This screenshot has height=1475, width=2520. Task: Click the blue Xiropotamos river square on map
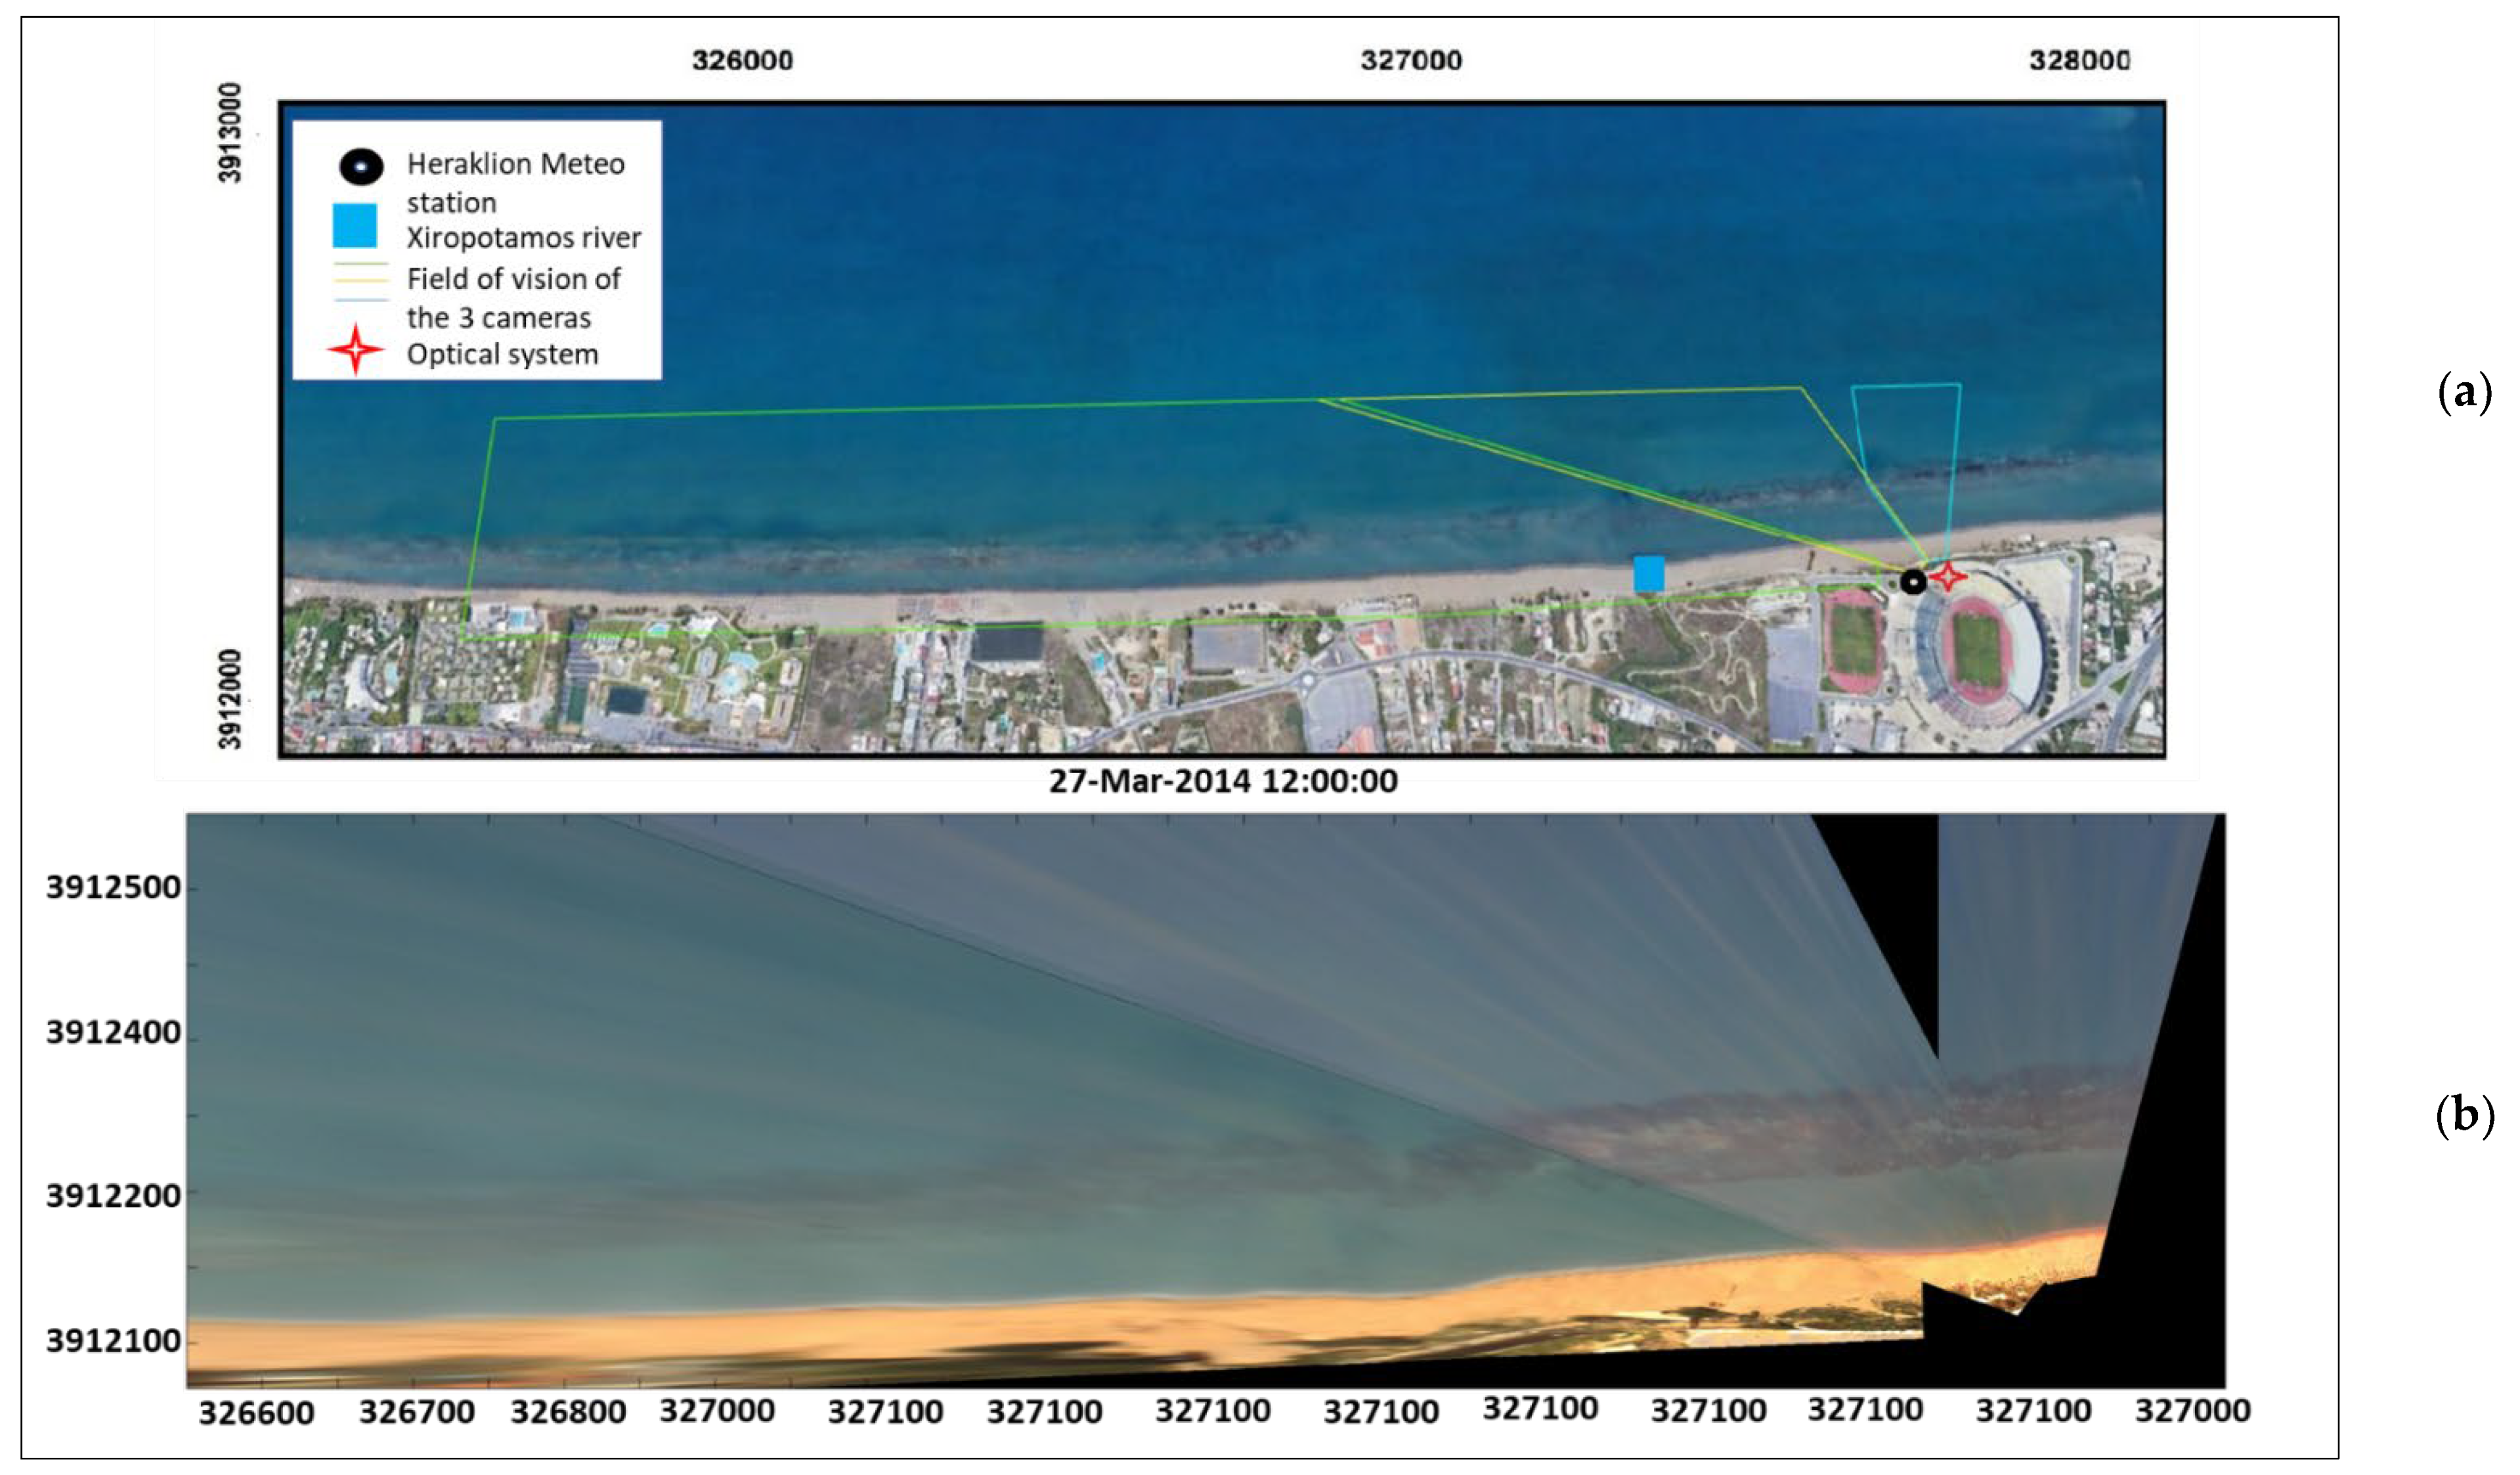pos(1649,574)
